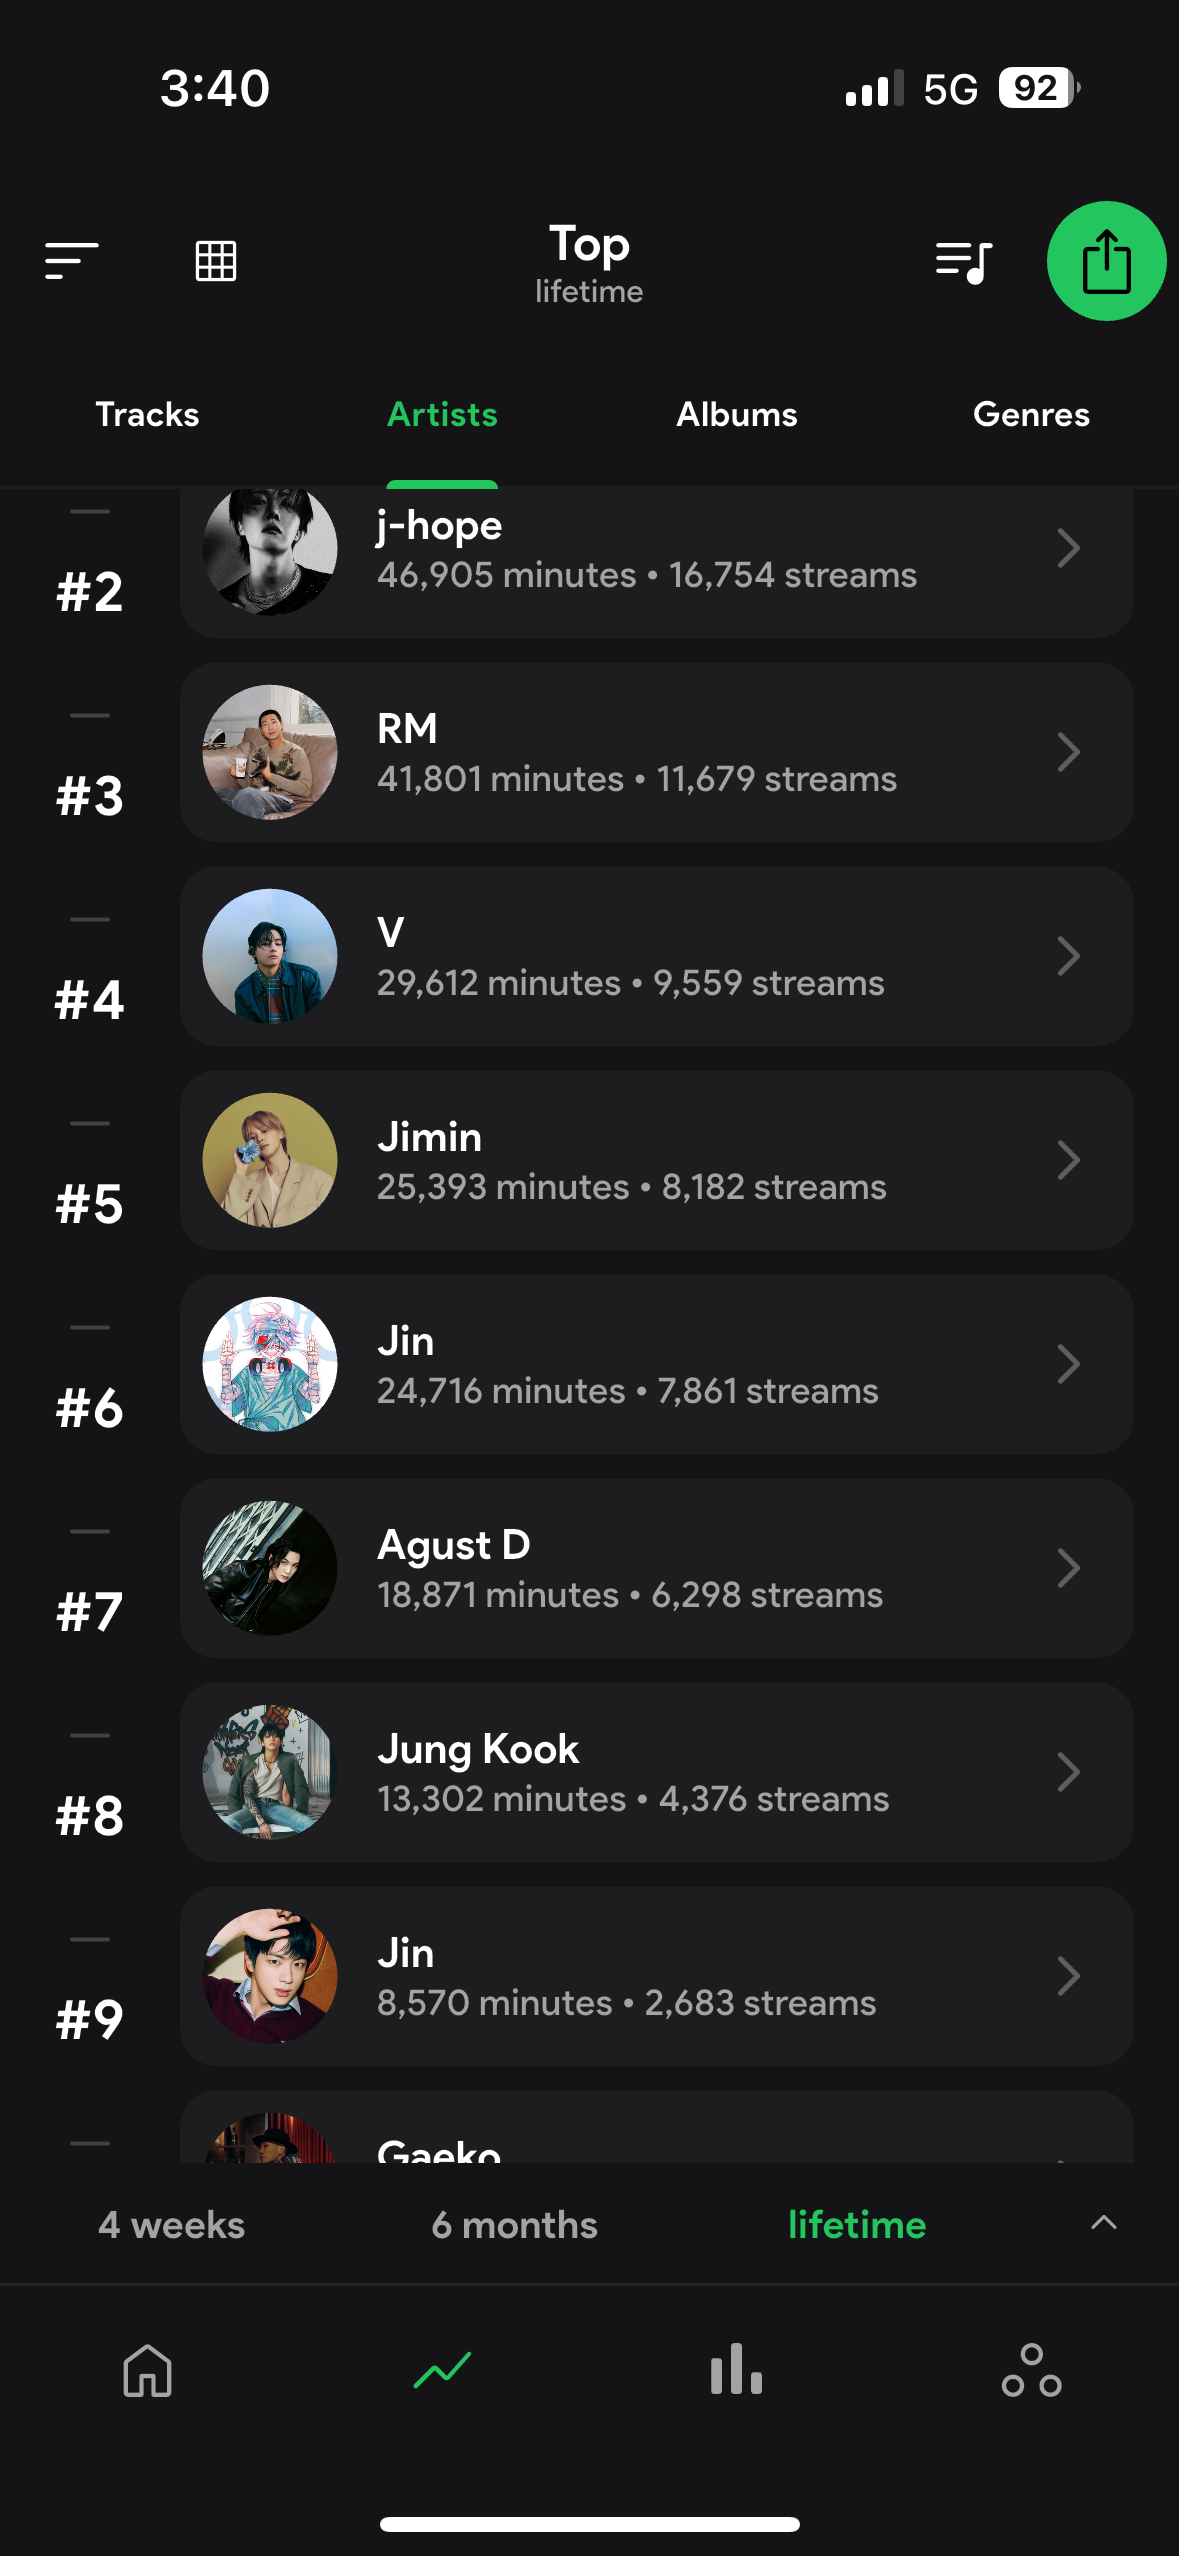The image size is (1179, 2556).
Task: Open the three-circles social nav icon
Action: tap(1031, 2370)
